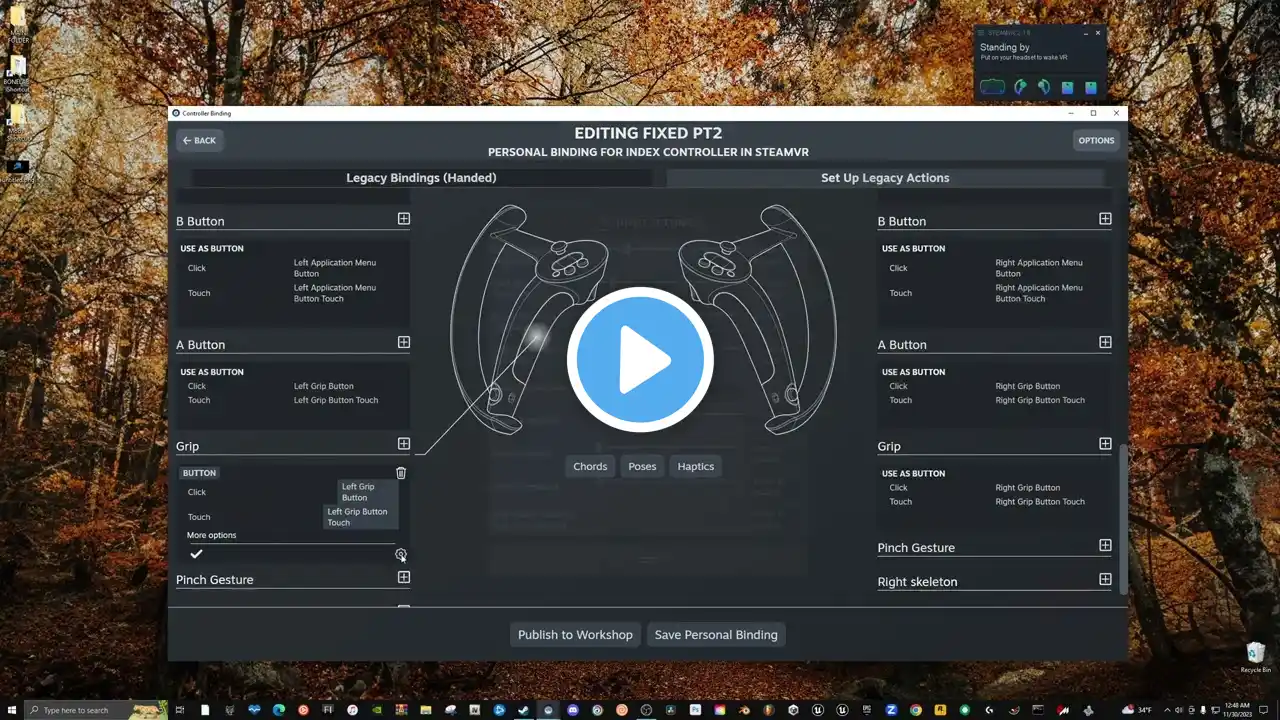Click the video play overlay button
Image resolution: width=1280 pixels, height=720 pixels.
[640, 359]
